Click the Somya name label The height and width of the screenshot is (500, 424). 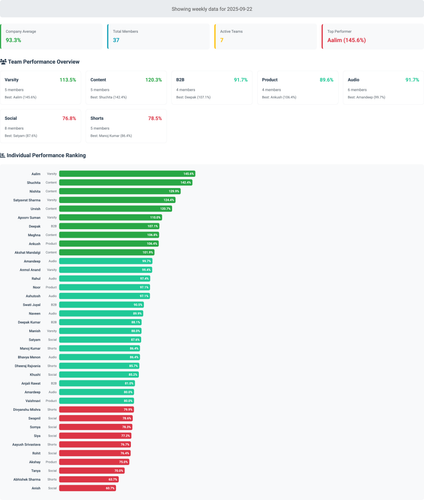(x=35, y=427)
